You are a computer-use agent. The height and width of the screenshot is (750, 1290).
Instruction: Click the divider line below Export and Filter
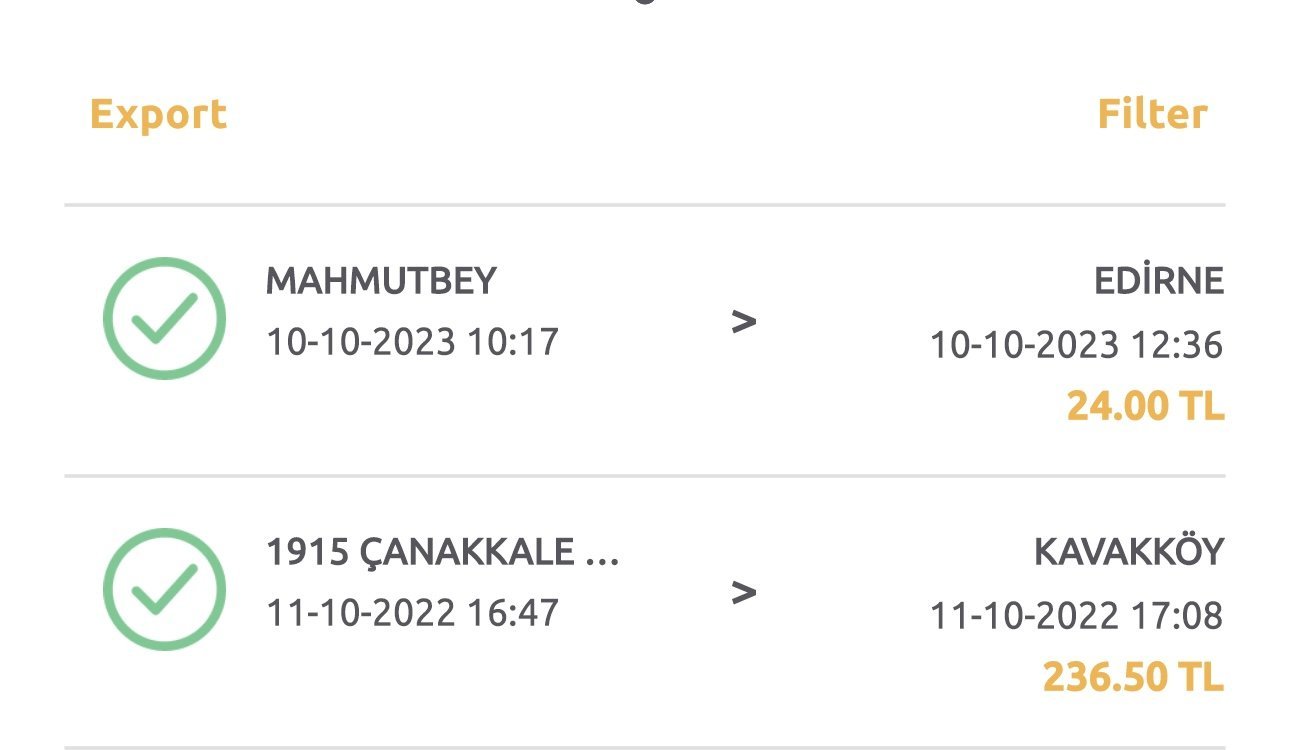645,205
